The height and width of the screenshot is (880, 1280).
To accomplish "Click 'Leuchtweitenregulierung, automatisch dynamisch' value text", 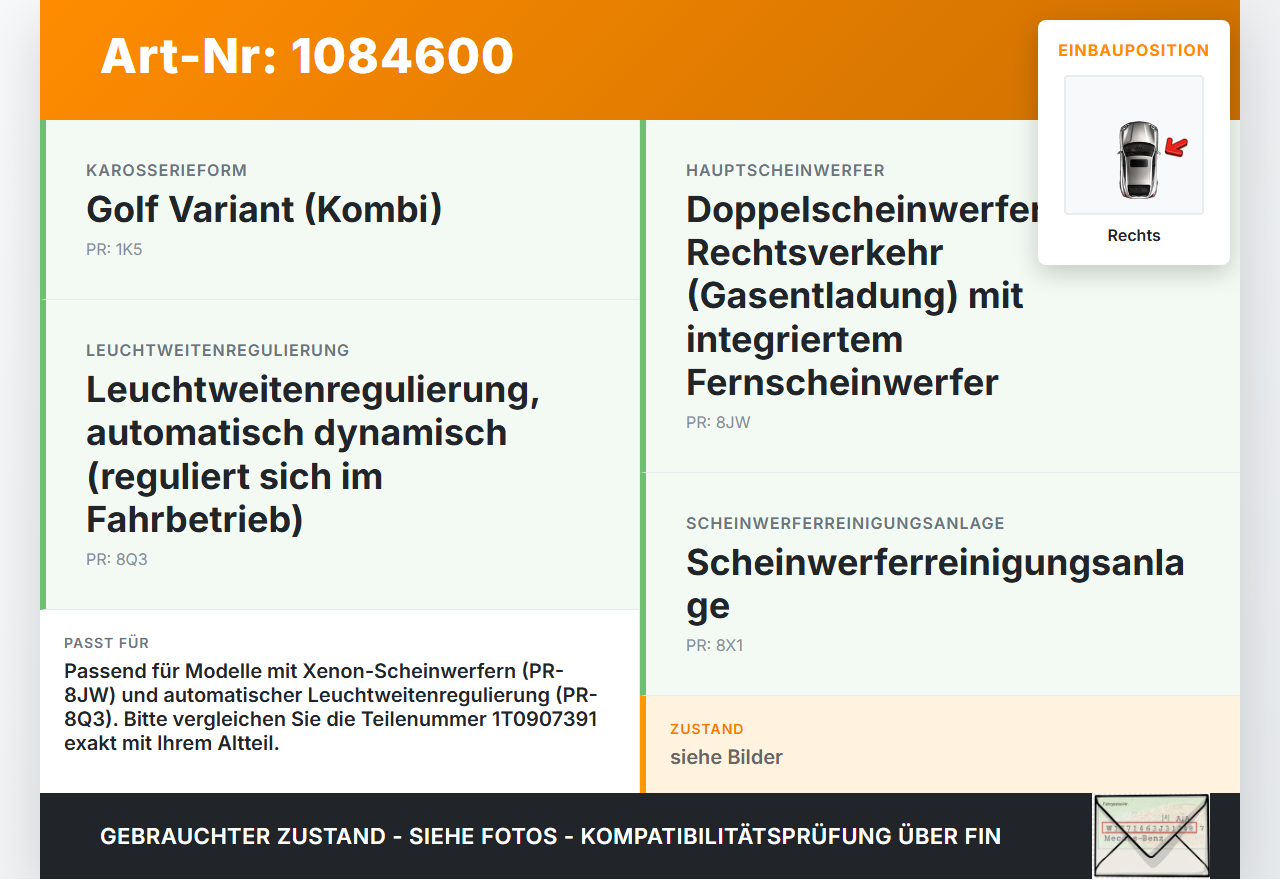I will 313,454.
